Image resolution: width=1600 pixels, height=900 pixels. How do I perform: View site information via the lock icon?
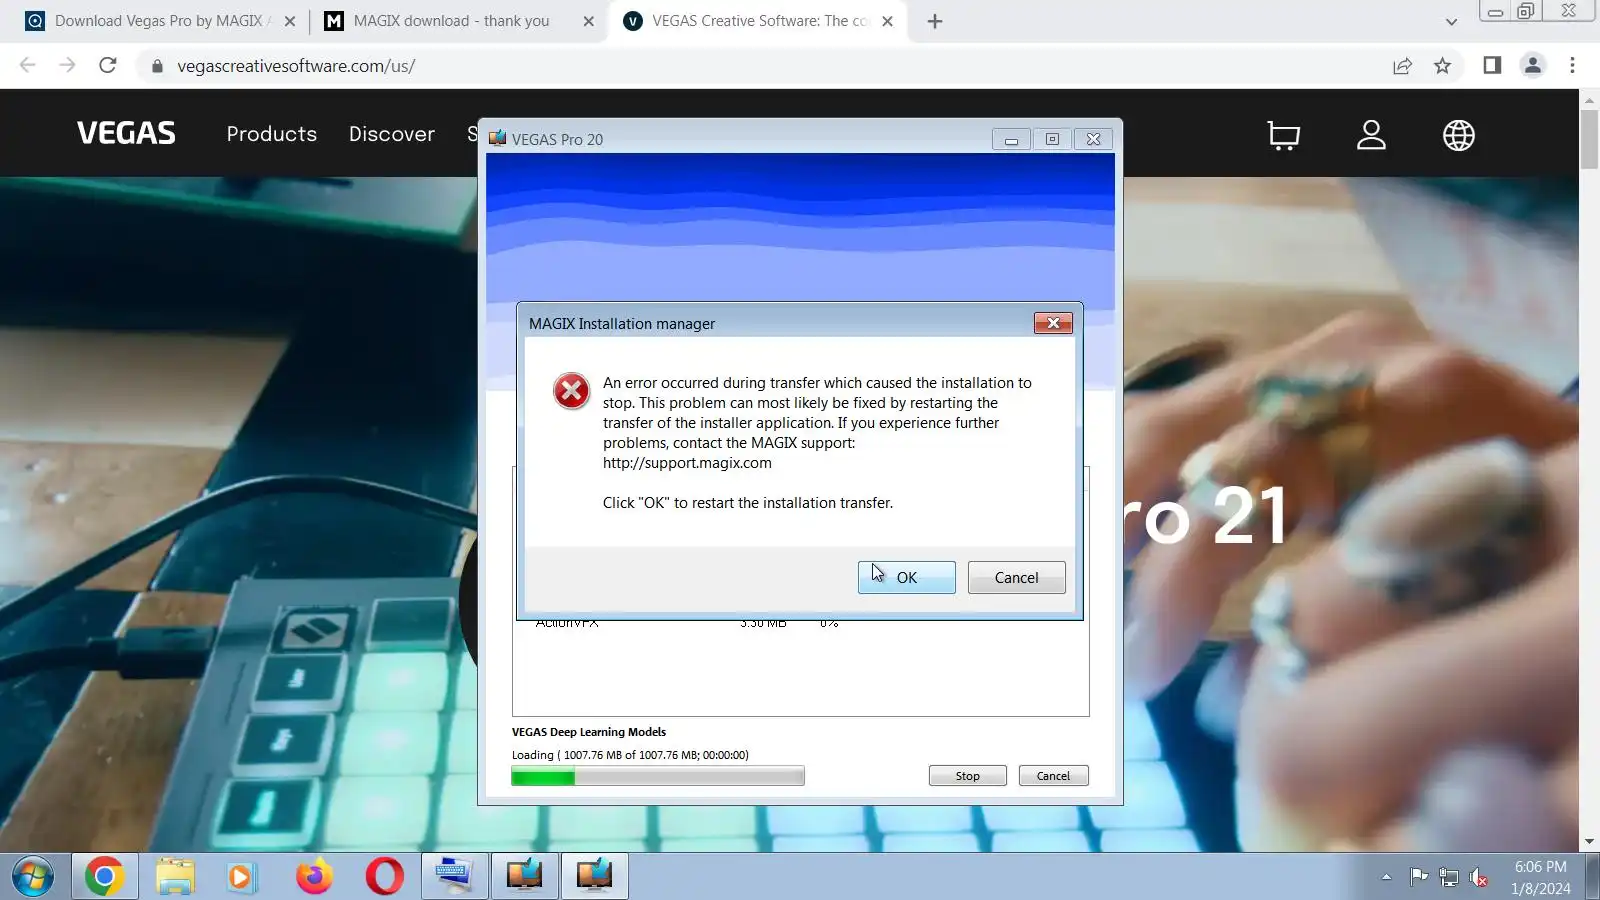[157, 66]
